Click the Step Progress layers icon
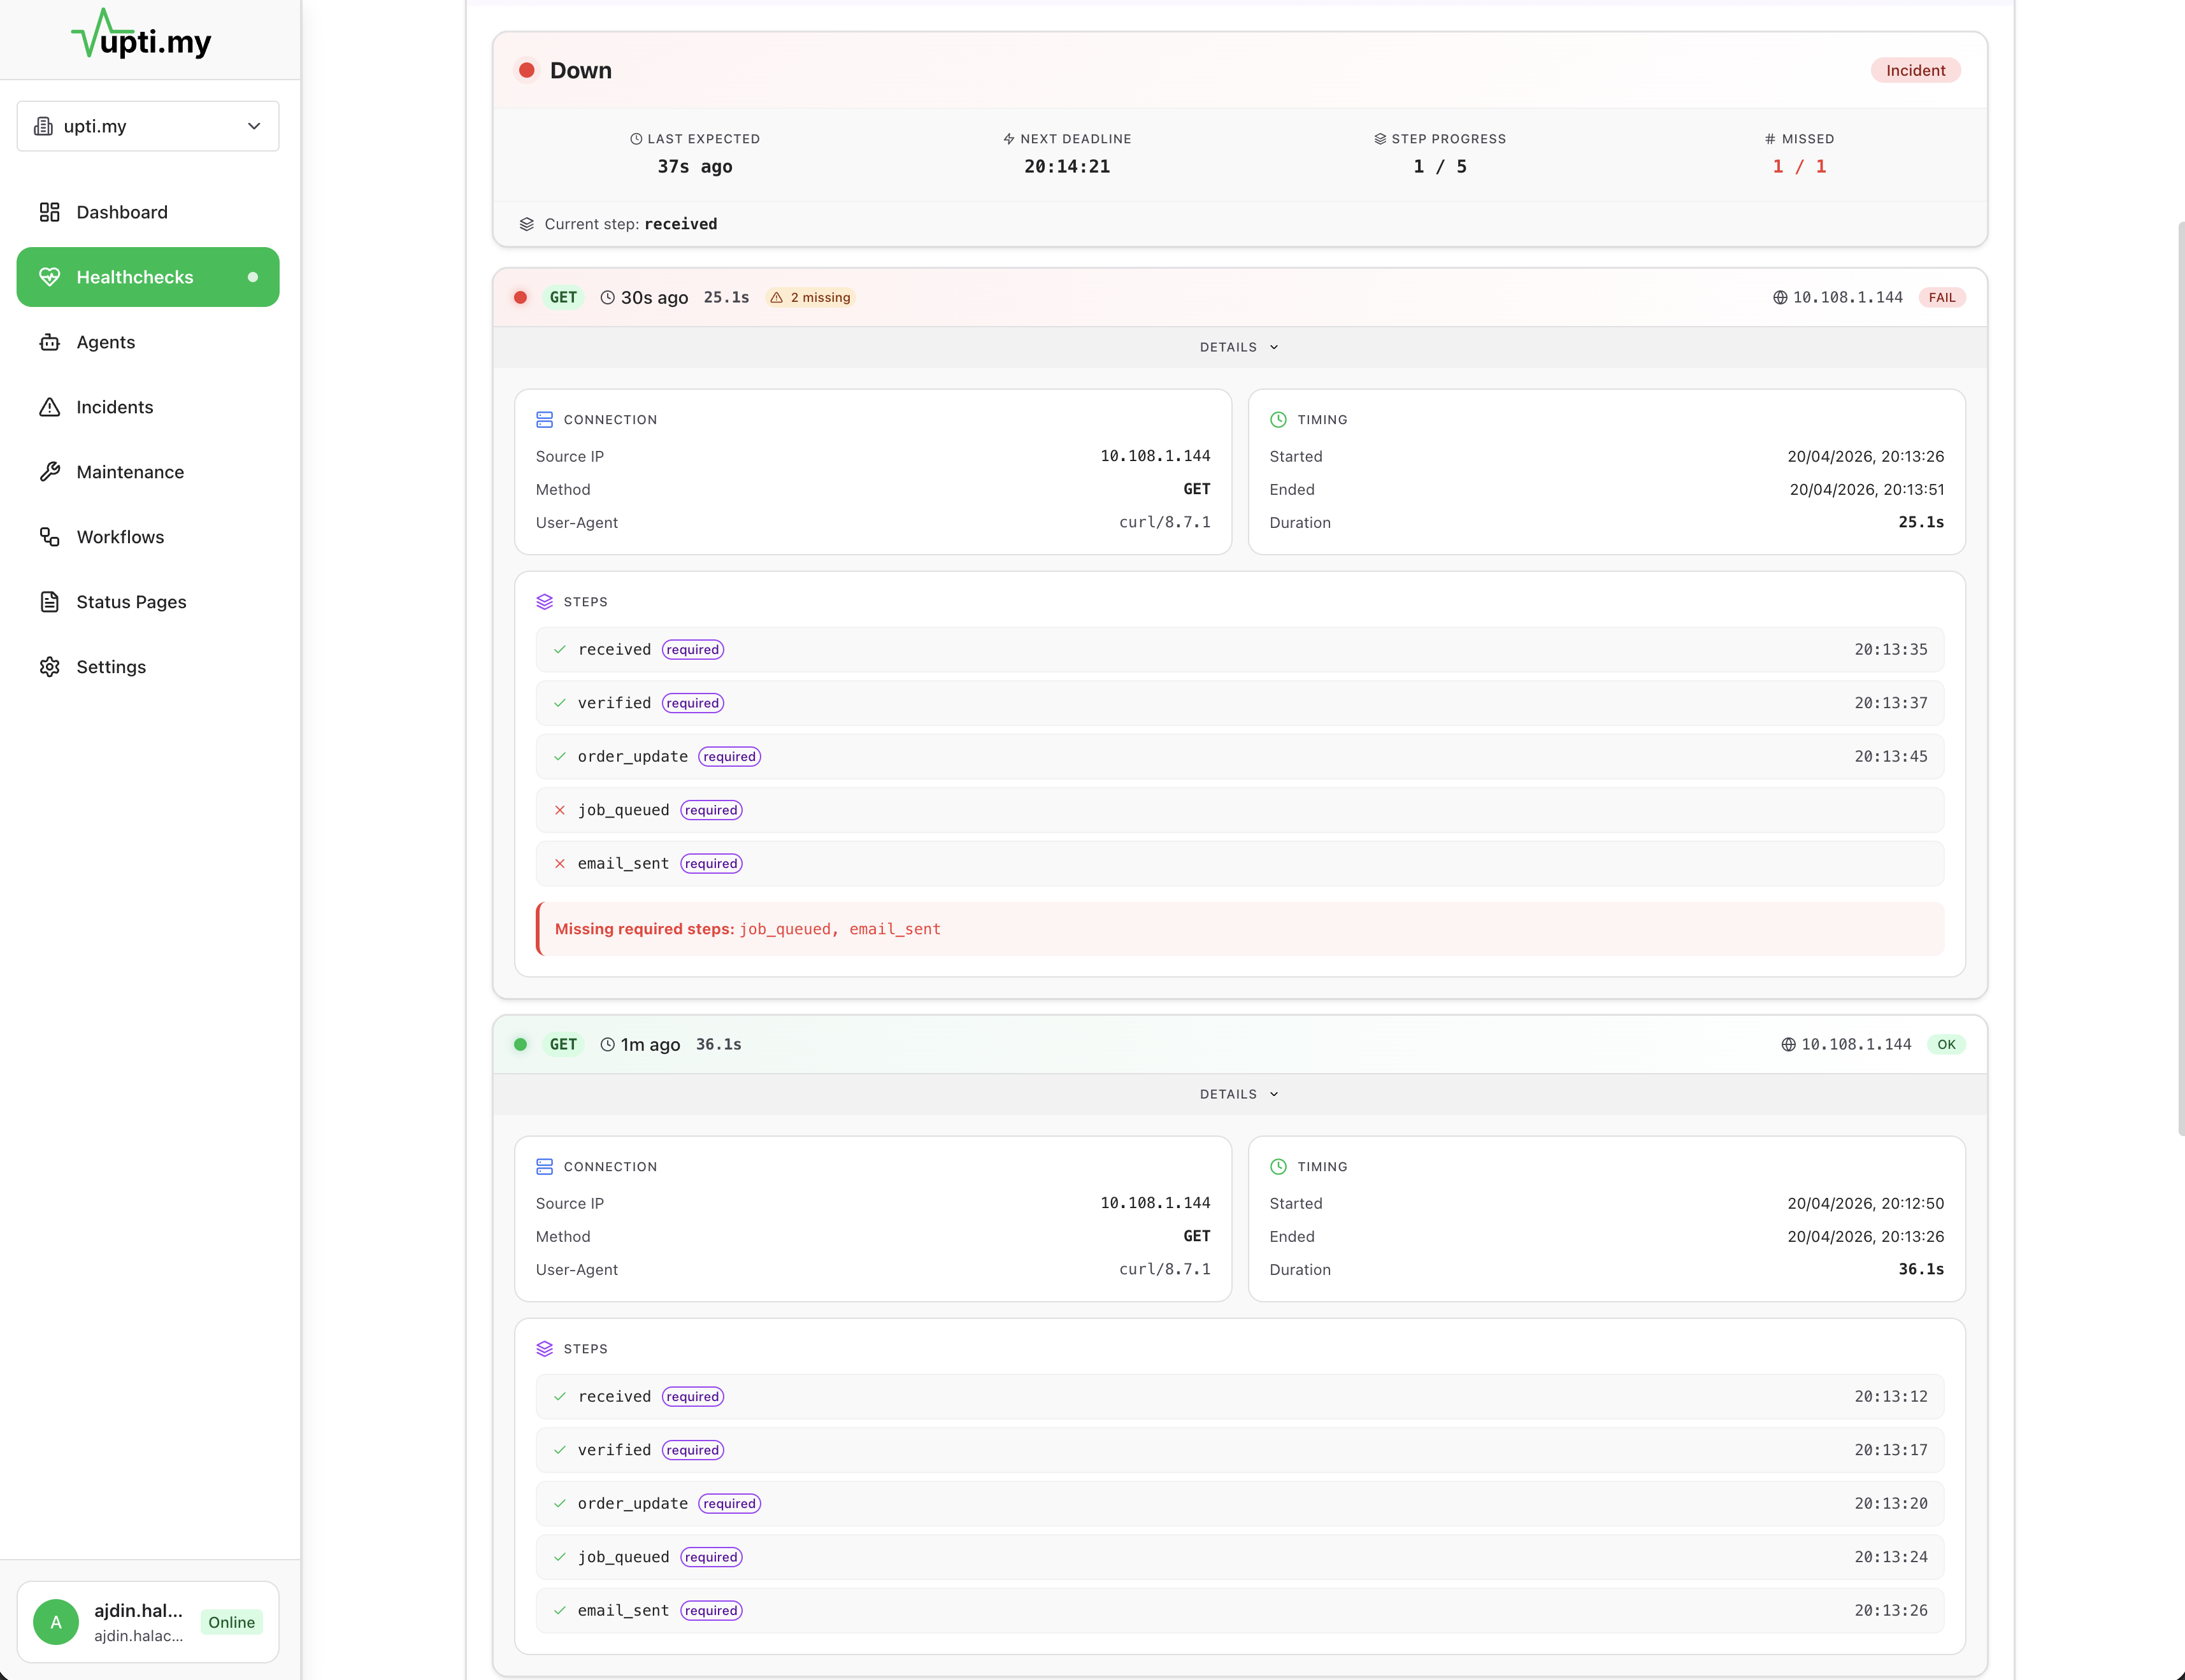This screenshot has width=2185, height=1680. click(x=1380, y=139)
